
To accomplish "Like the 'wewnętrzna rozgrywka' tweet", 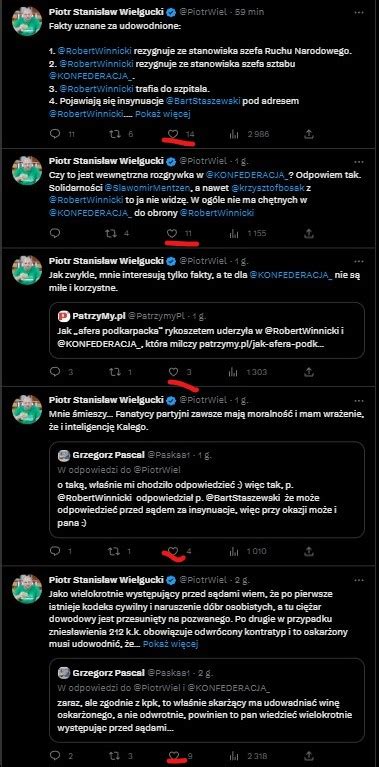I will tap(172, 233).
